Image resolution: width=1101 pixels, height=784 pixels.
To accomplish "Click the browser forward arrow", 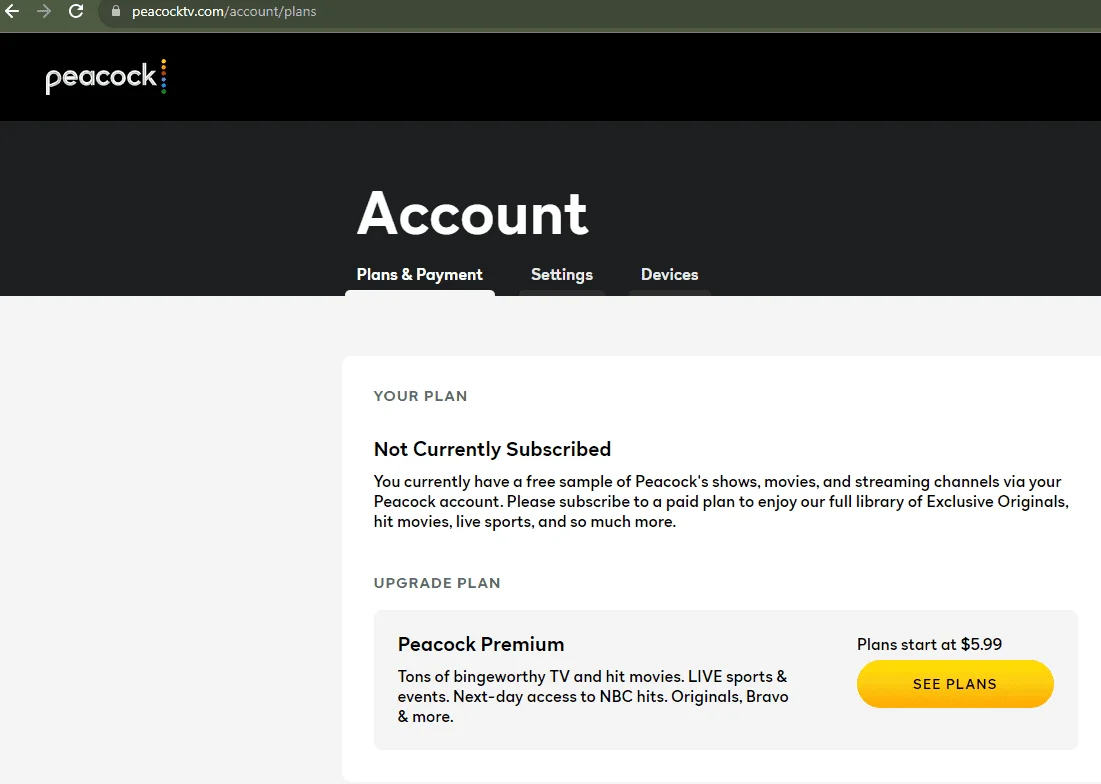I will (44, 11).
